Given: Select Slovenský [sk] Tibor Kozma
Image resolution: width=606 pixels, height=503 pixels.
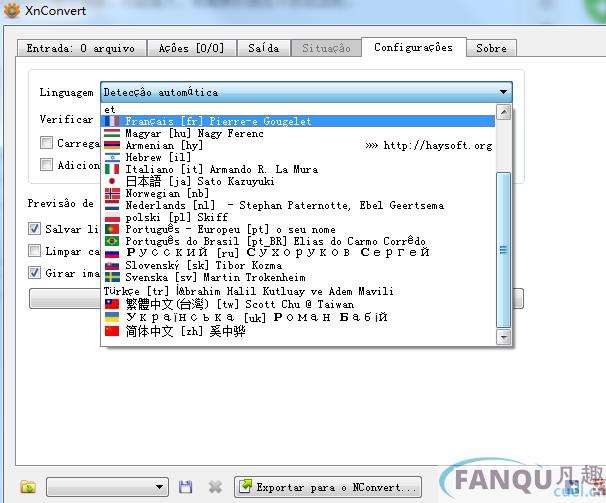Looking at the screenshot, I should [x=298, y=266].
